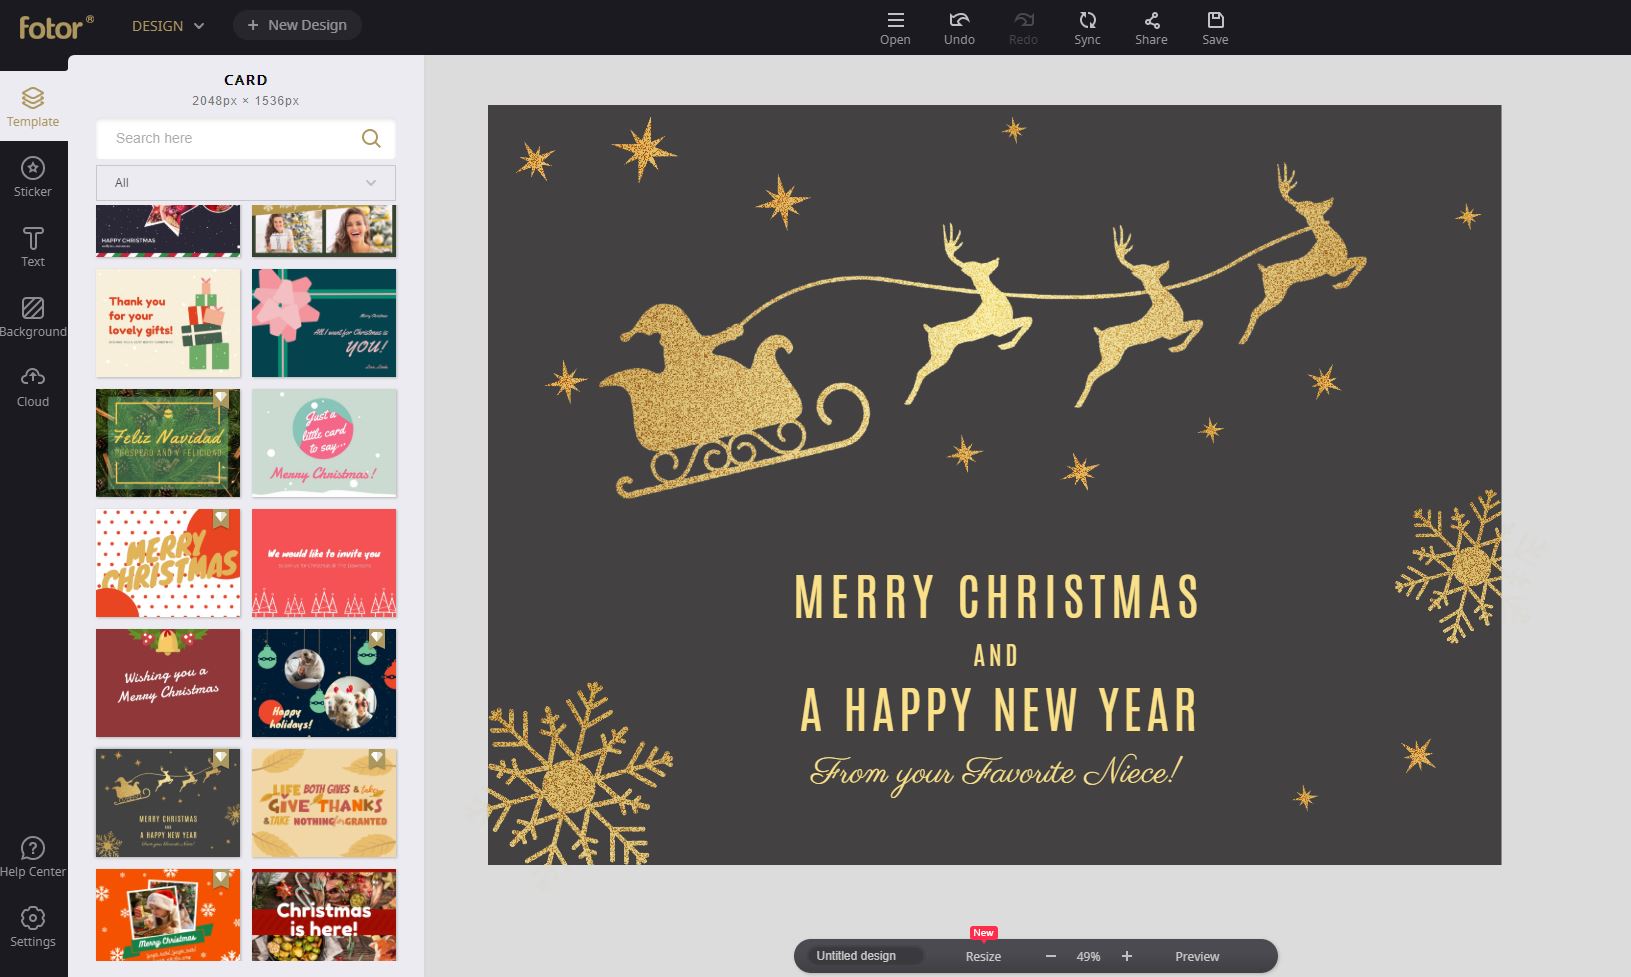Choose the All I want for Christmas is you template
1631x977 pixels.
(324, 323)
